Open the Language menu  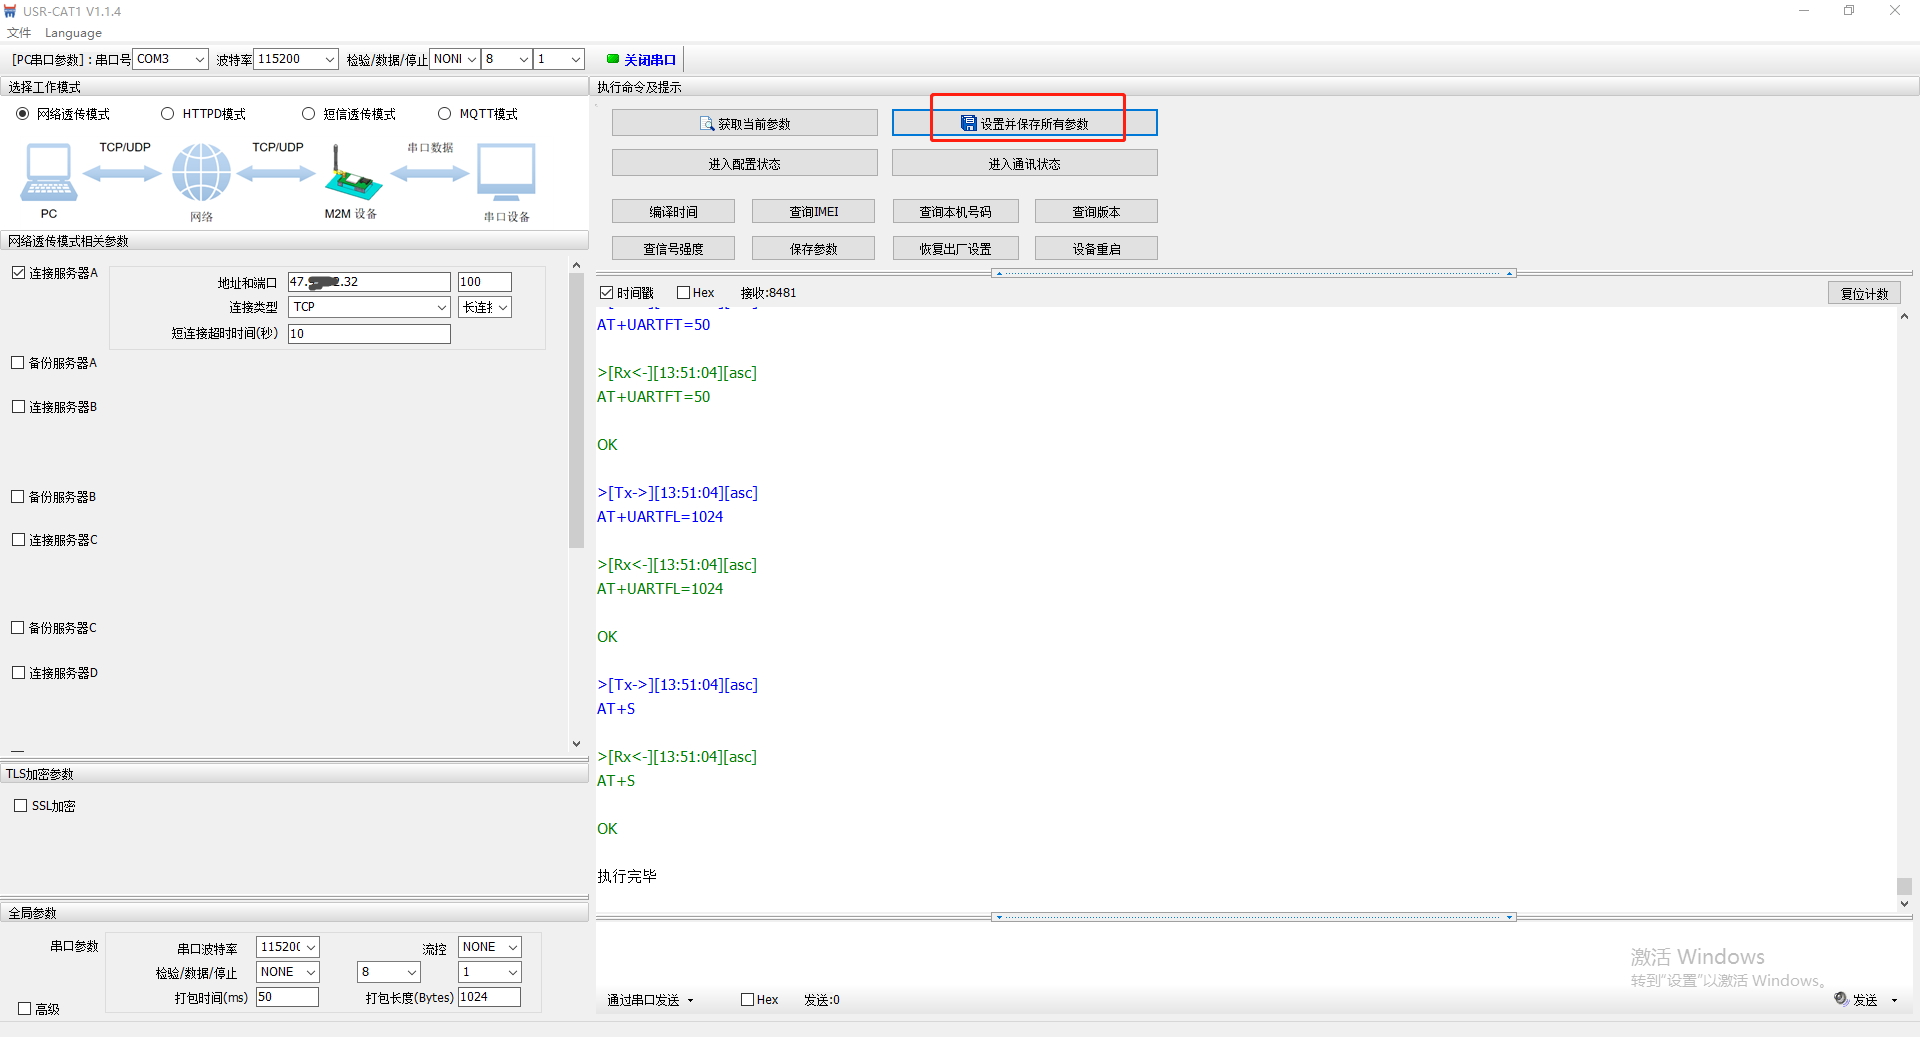tap(73, 33)
